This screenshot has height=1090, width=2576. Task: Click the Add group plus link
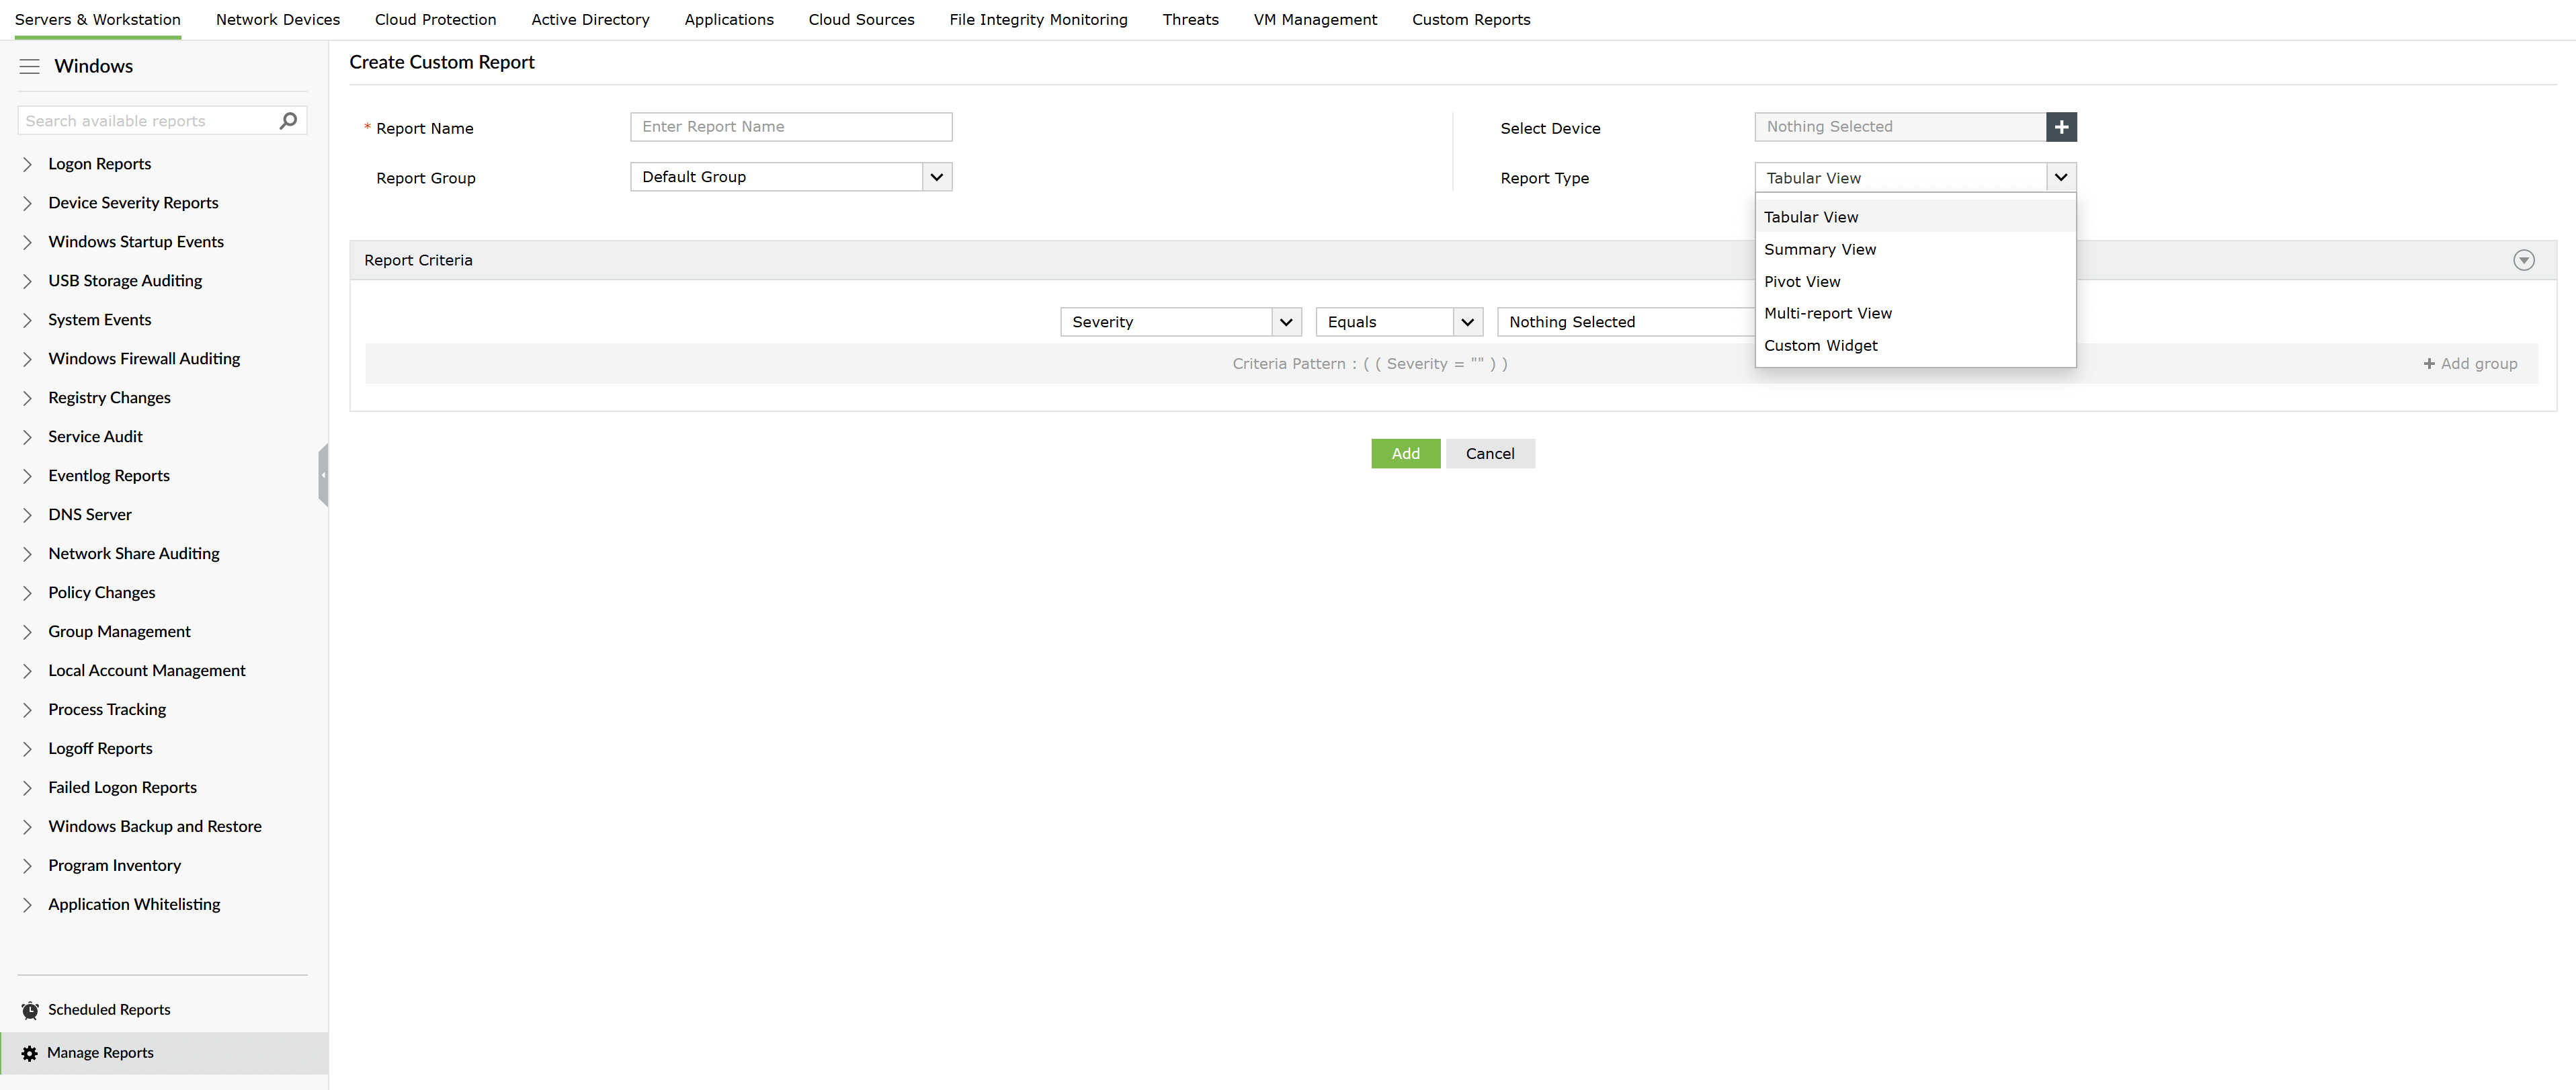tap(2469, 364)
